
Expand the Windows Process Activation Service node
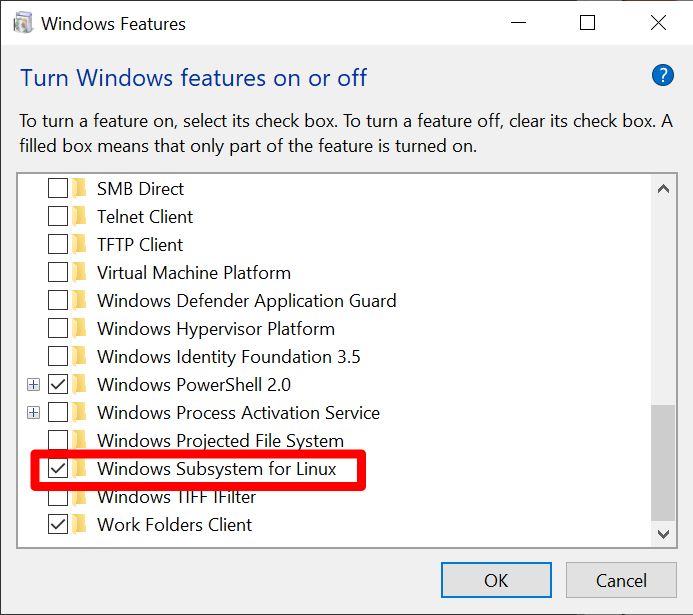click(34, 413)
